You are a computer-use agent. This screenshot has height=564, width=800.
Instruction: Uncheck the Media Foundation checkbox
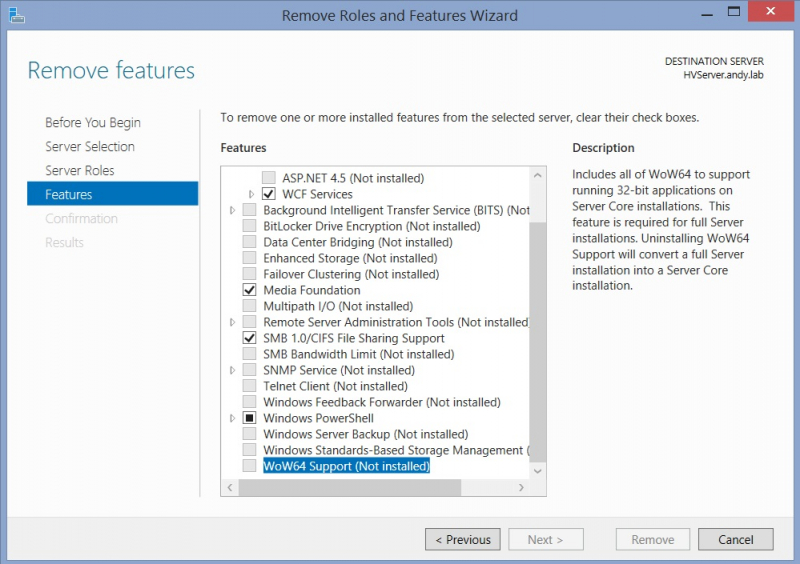click(x=250, y=290)
